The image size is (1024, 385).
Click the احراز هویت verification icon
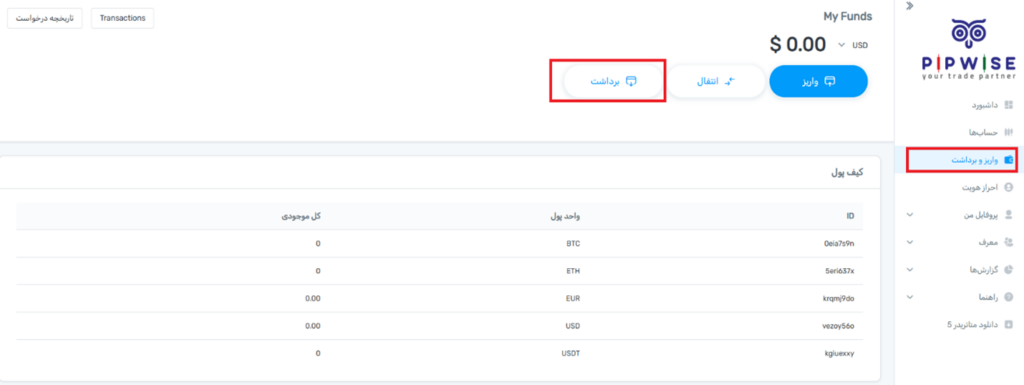coord(1009,187)
